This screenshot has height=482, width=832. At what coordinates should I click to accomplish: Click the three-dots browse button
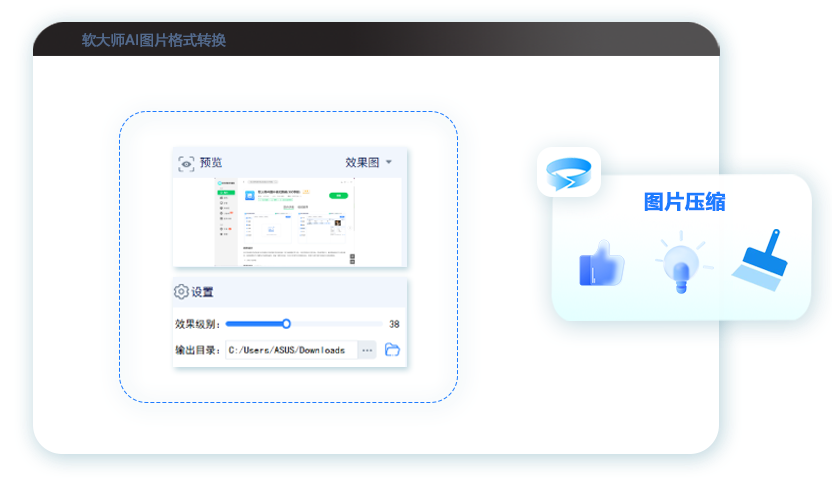pos(367,350)
